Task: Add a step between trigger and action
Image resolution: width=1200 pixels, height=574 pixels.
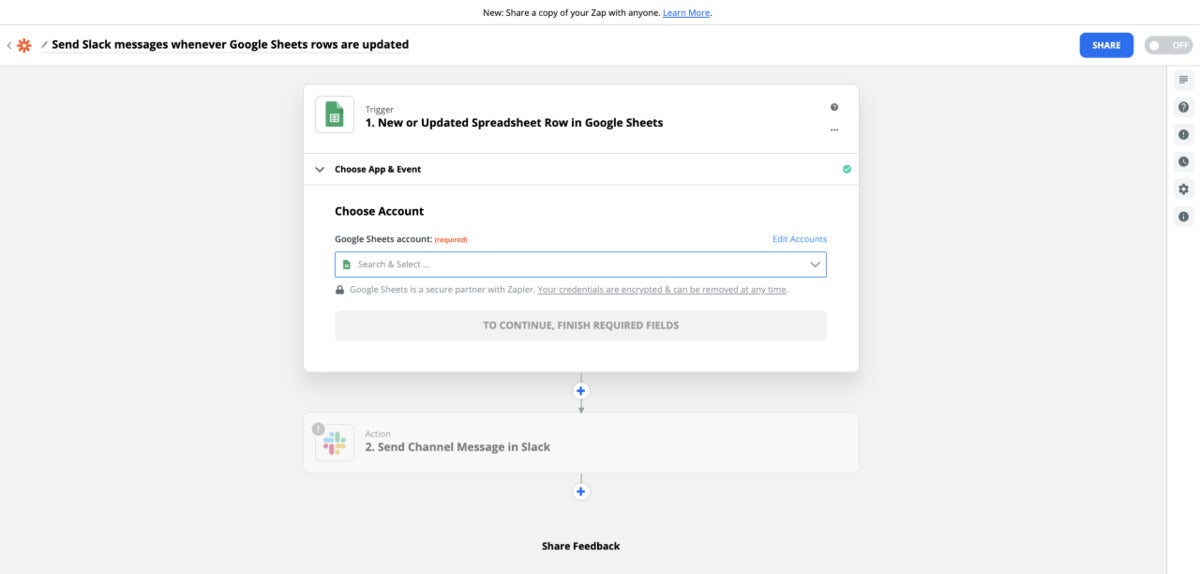Action: (581, 390)
